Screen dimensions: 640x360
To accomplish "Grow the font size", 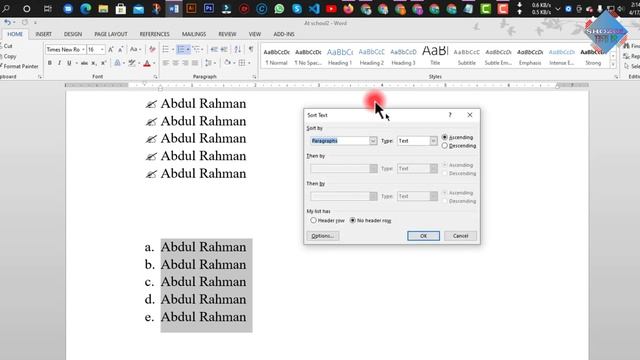I will coord(111,49).
